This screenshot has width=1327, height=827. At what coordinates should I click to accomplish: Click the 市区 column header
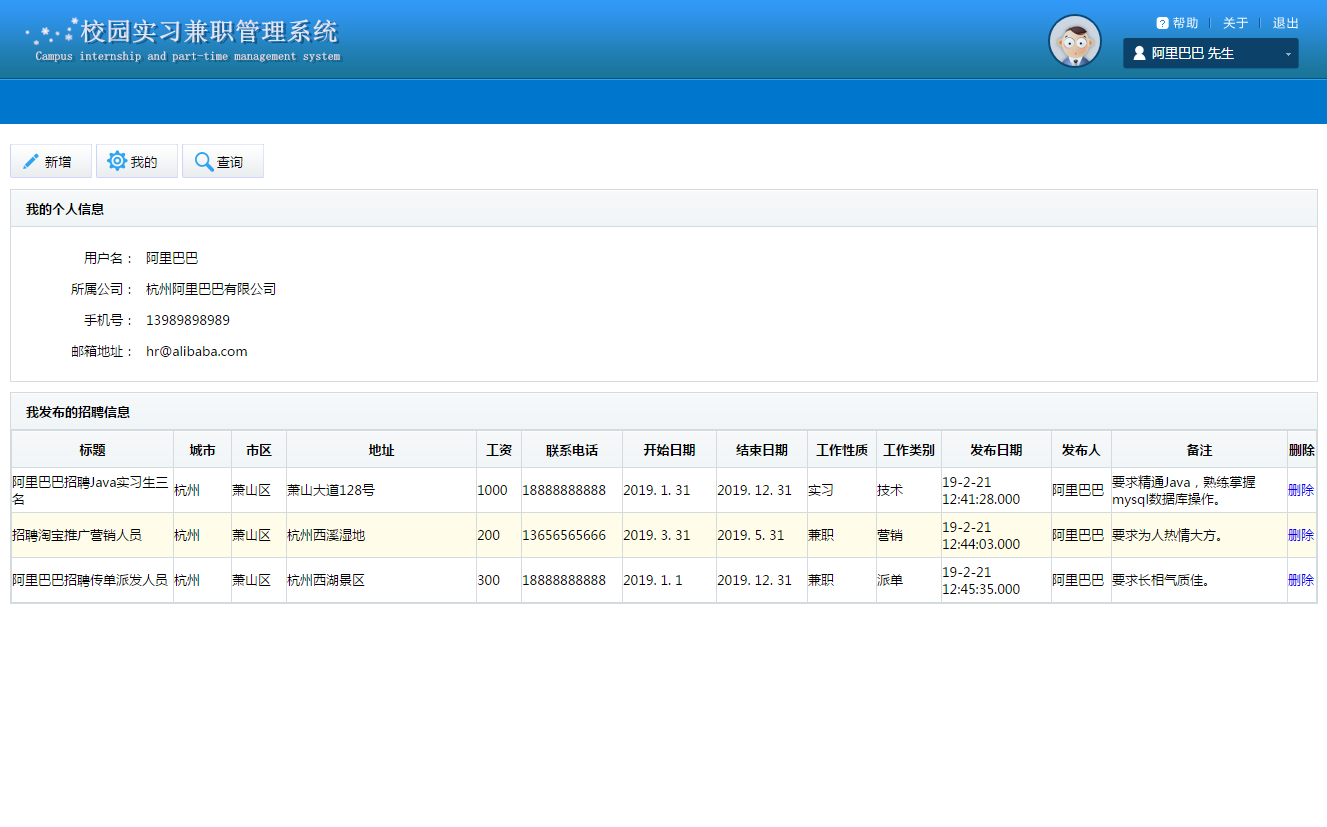pyautogui.click(x=259, y=450)
